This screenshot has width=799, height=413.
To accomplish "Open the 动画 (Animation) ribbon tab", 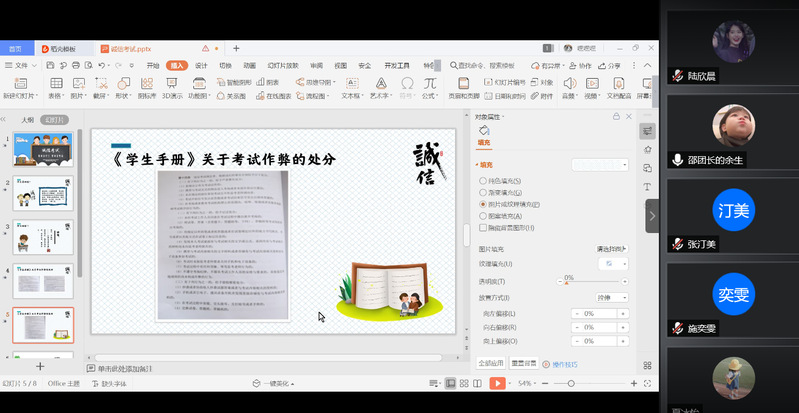I will click(x=249, y=65).
